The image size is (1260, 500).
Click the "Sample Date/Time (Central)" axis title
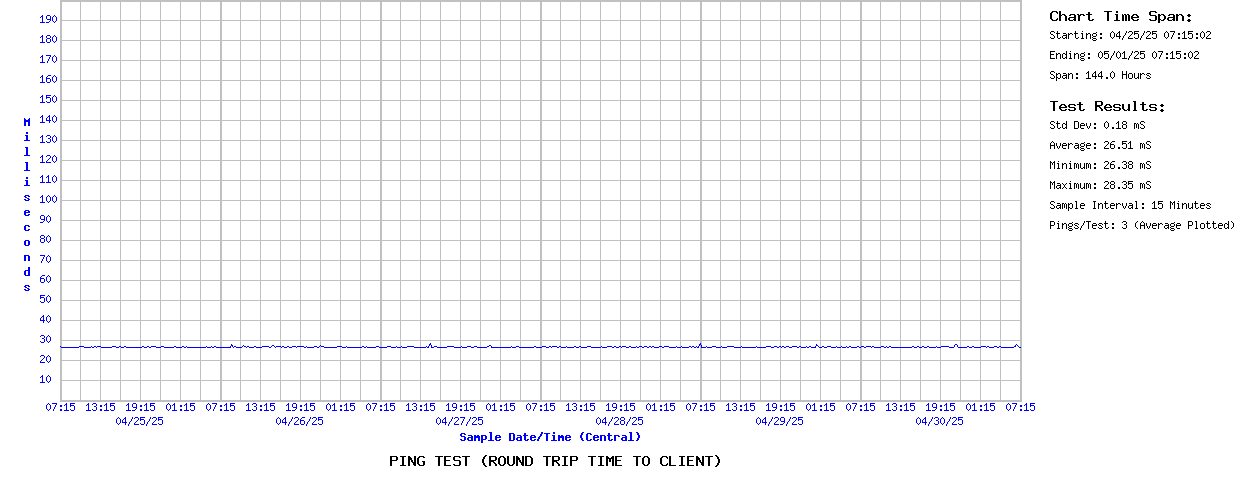click(550, 437)
